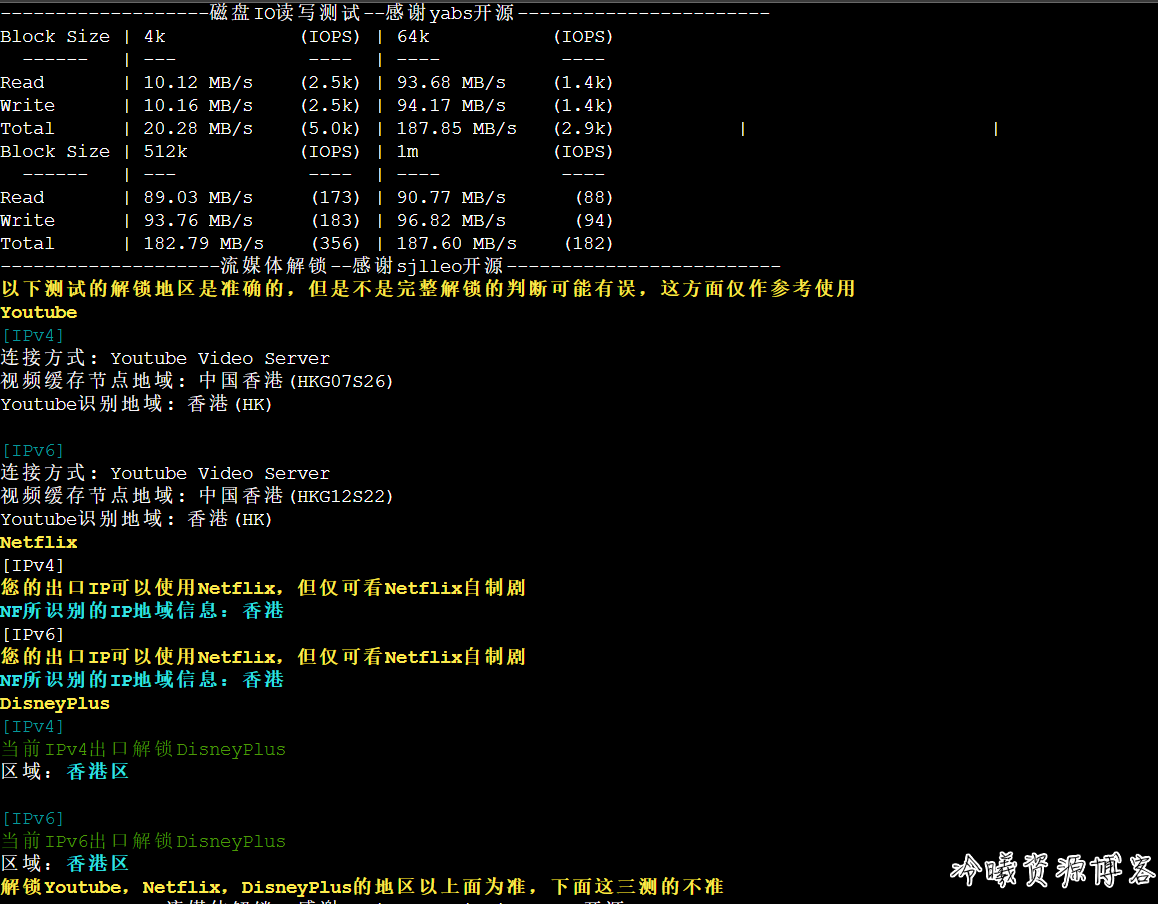Click the 512k total 182.79 MB/s value
This screenshot has height=904, width=1158.
point(203,244)
